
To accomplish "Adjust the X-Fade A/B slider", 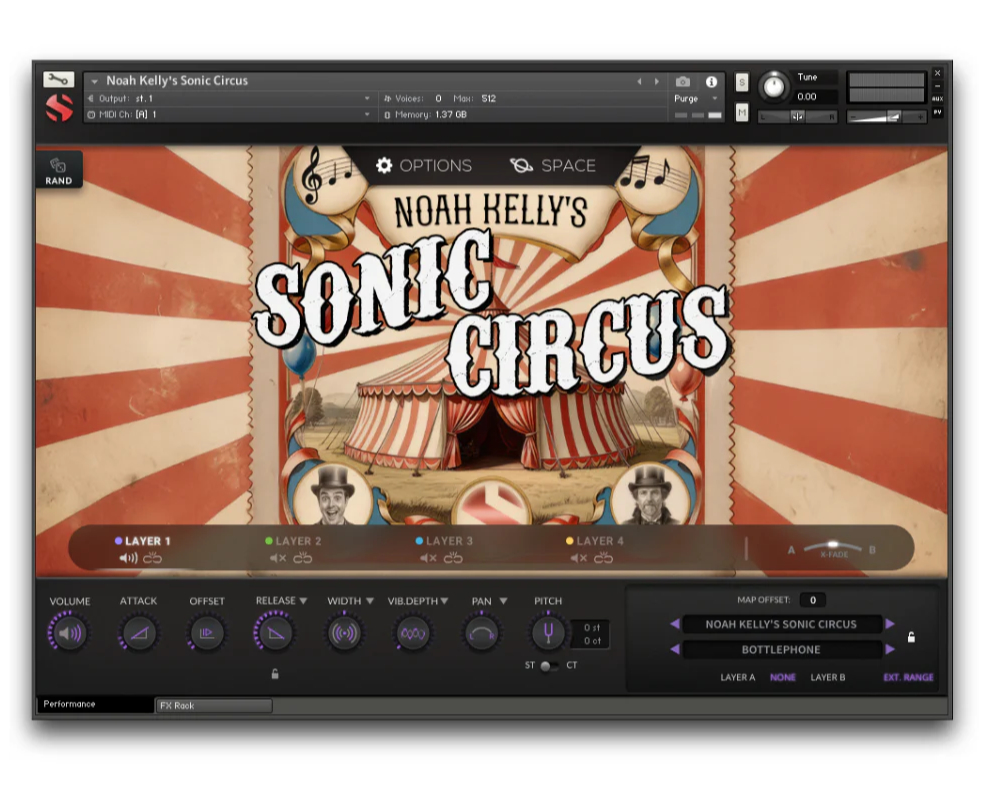I will pos(832,547).
